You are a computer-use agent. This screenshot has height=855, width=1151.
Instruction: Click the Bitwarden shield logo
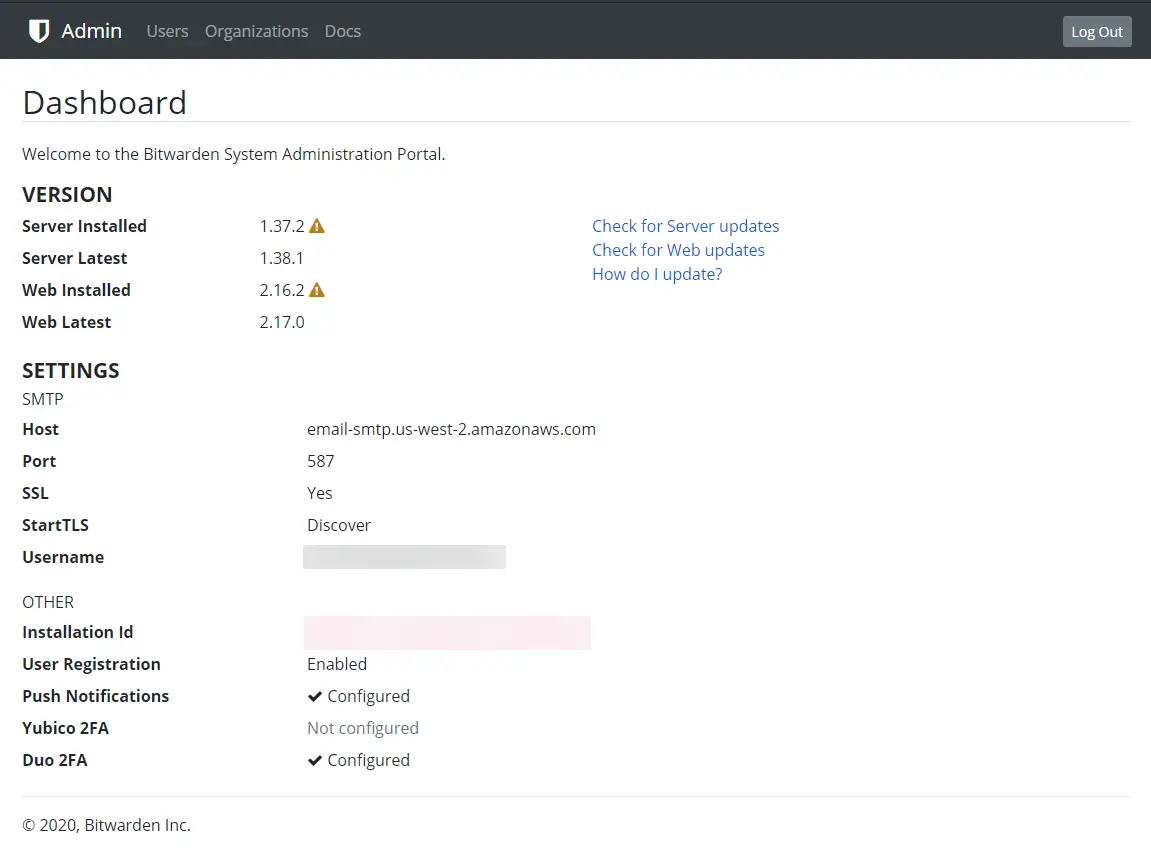pos(39,30)
